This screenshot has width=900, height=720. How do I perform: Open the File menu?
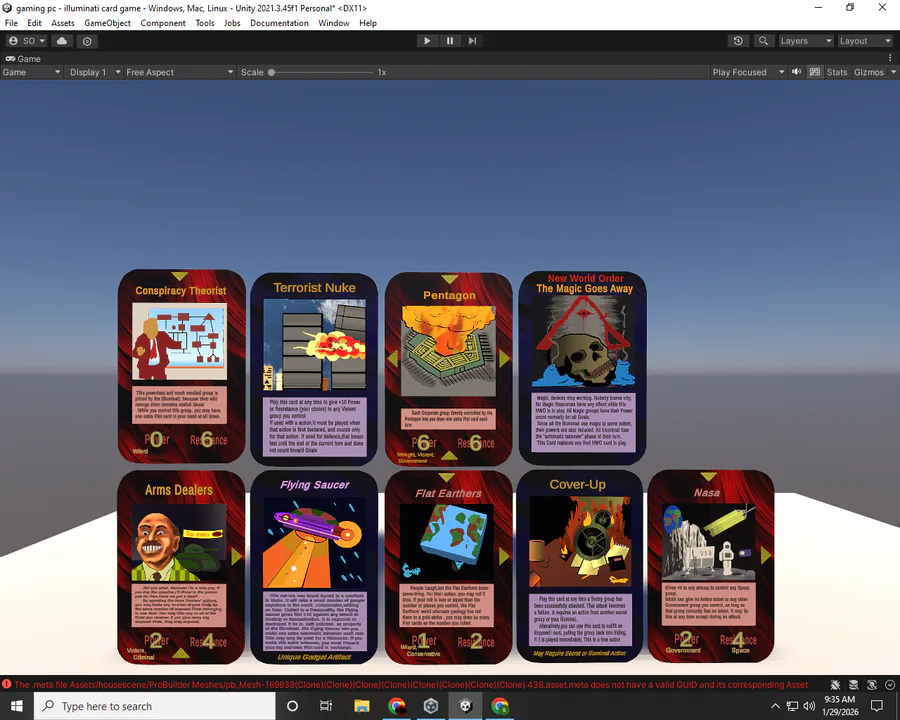coord(11,23)
